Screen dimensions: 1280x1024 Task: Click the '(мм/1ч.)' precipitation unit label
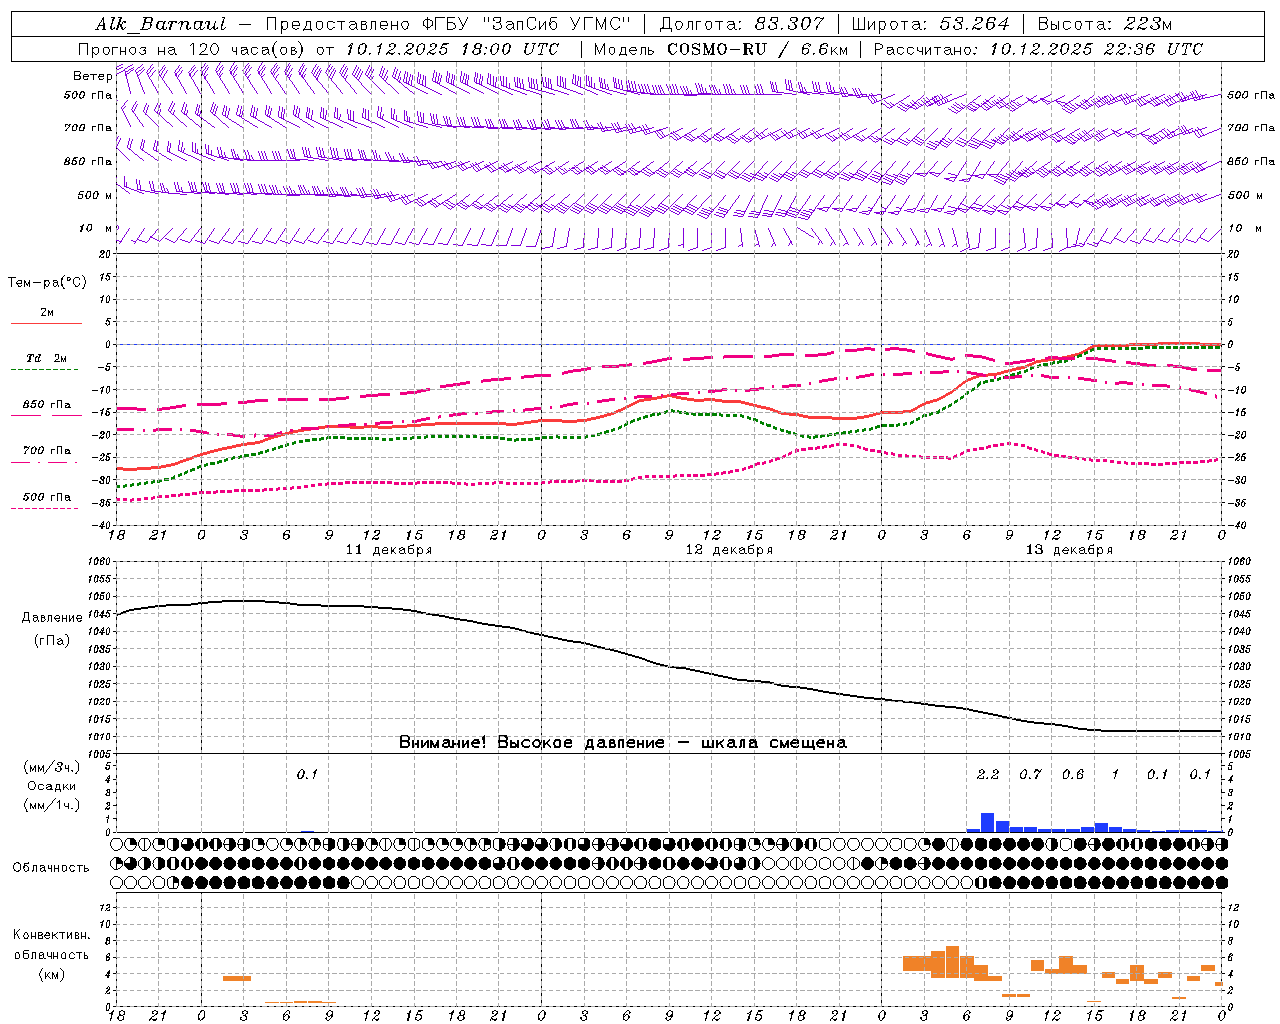[x=51, y=805]
